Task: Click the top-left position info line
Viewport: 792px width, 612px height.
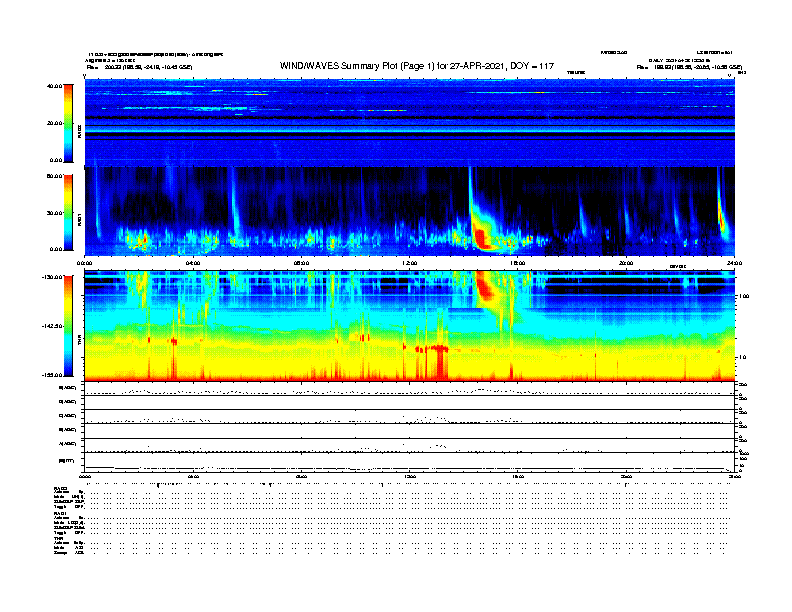Action: pyautogui.click(x=140, y=67)
